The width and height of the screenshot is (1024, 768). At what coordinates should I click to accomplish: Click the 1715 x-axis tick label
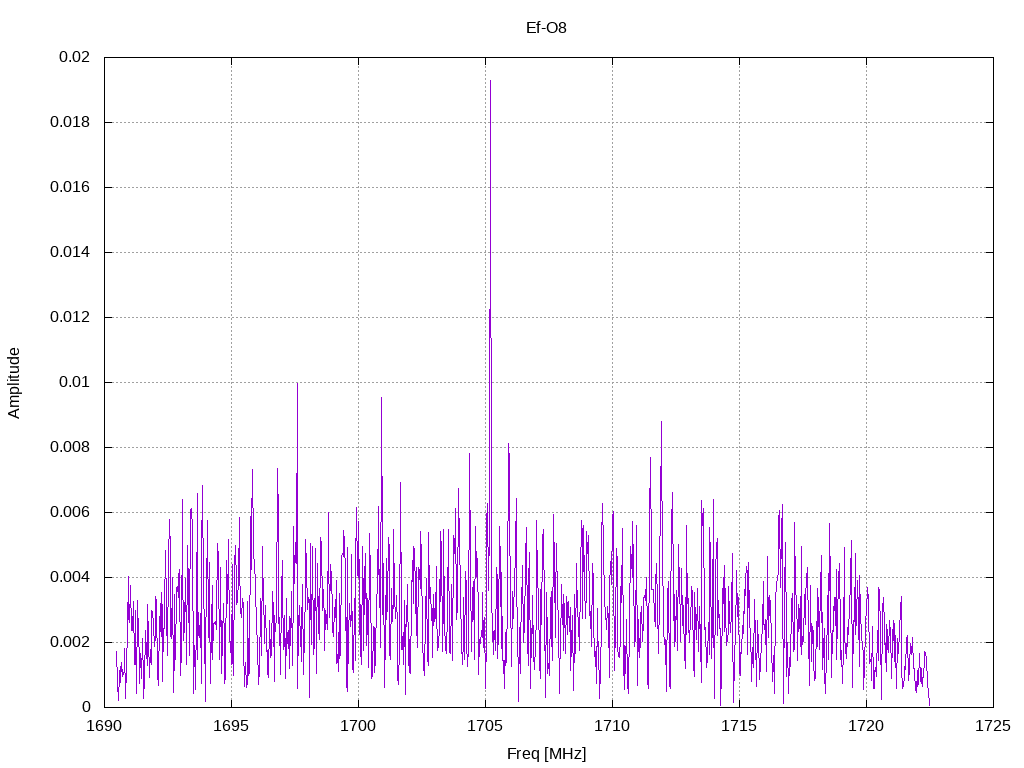click(x=739, y=726)
